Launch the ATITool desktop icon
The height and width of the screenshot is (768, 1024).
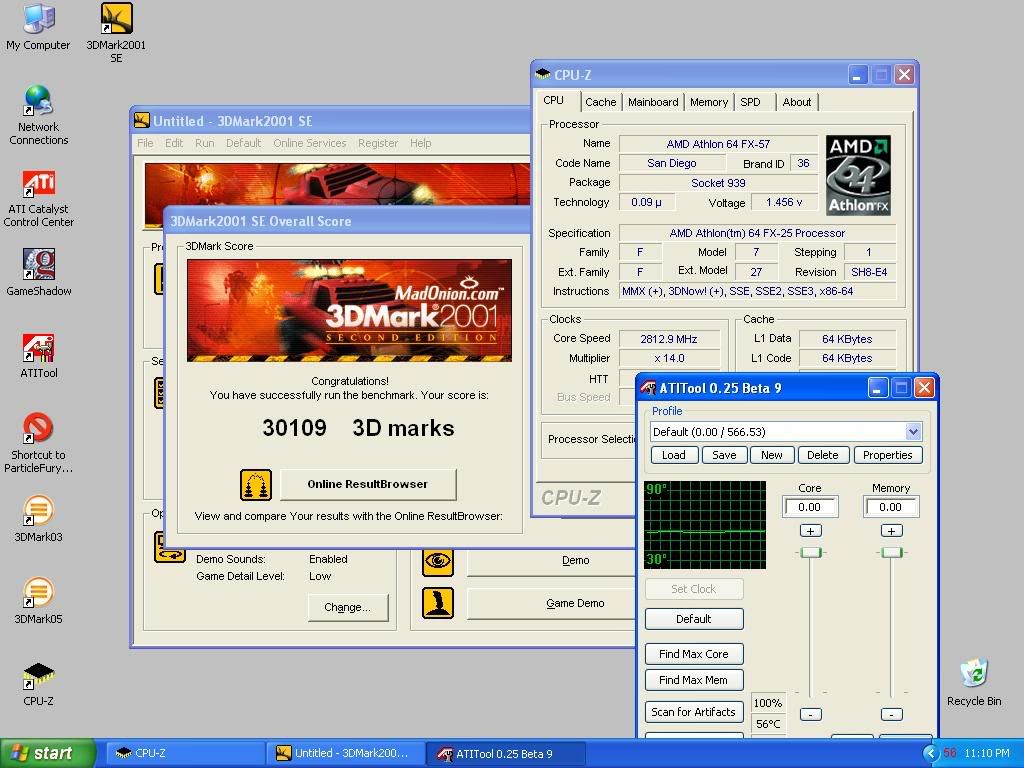(38, 349)
